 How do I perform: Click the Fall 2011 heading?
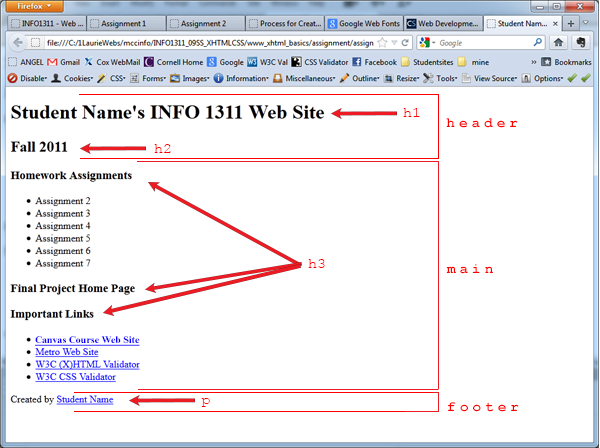(39, 147)
